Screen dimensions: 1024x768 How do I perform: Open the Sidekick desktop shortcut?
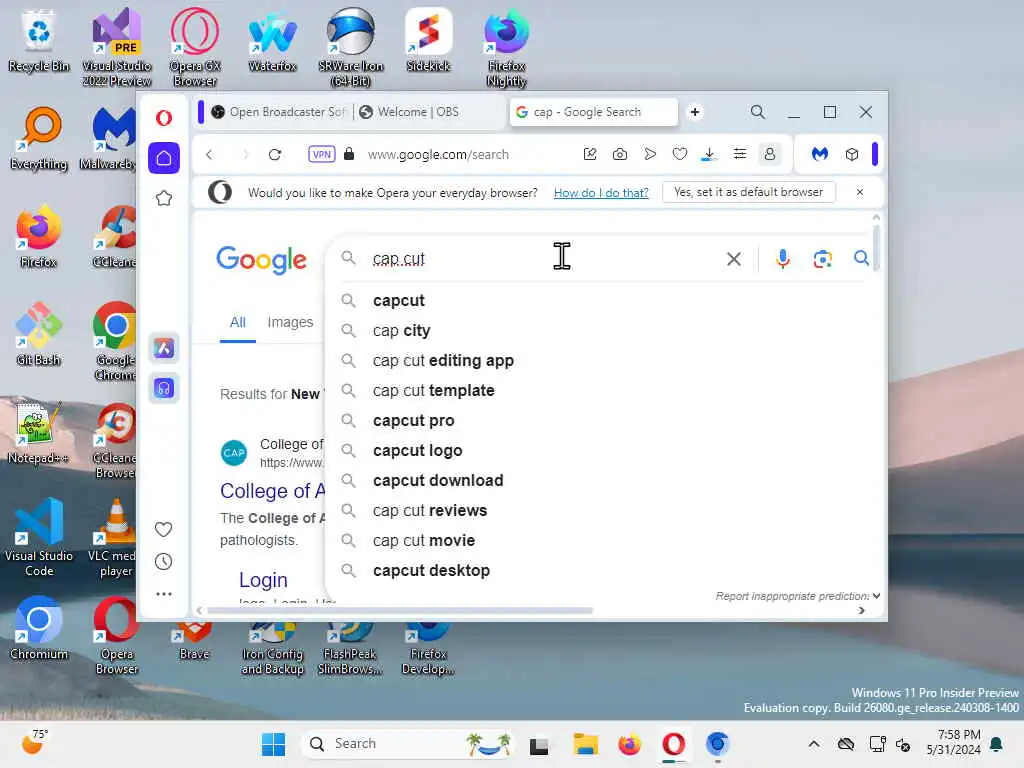click(428, 40)
